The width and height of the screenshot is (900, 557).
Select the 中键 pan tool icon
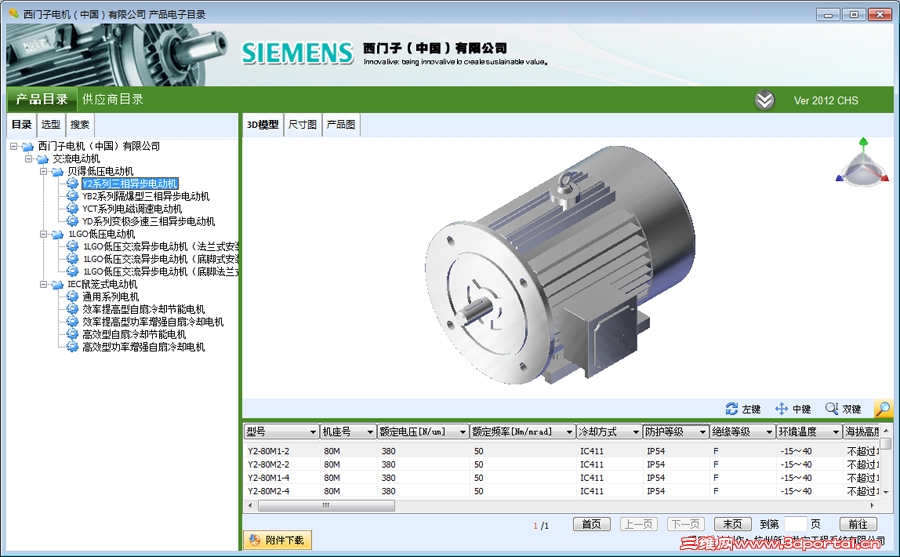(x=781, y=409)
